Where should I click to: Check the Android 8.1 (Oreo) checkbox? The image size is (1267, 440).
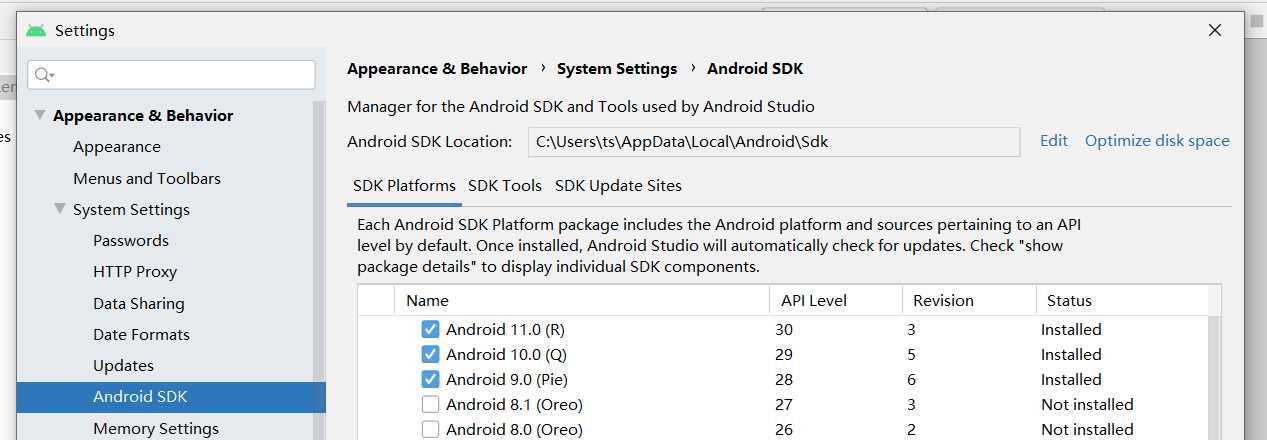pyautogui.click(x=430, y=404)
